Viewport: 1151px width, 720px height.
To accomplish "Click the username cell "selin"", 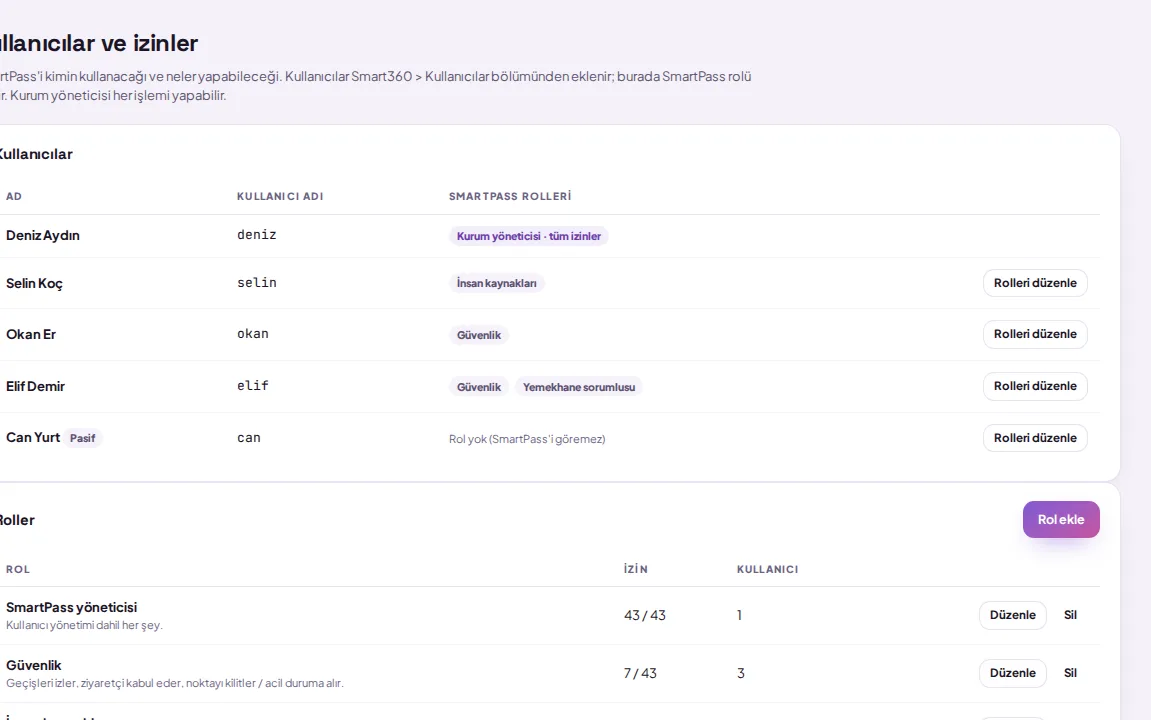I will (257, 283).
